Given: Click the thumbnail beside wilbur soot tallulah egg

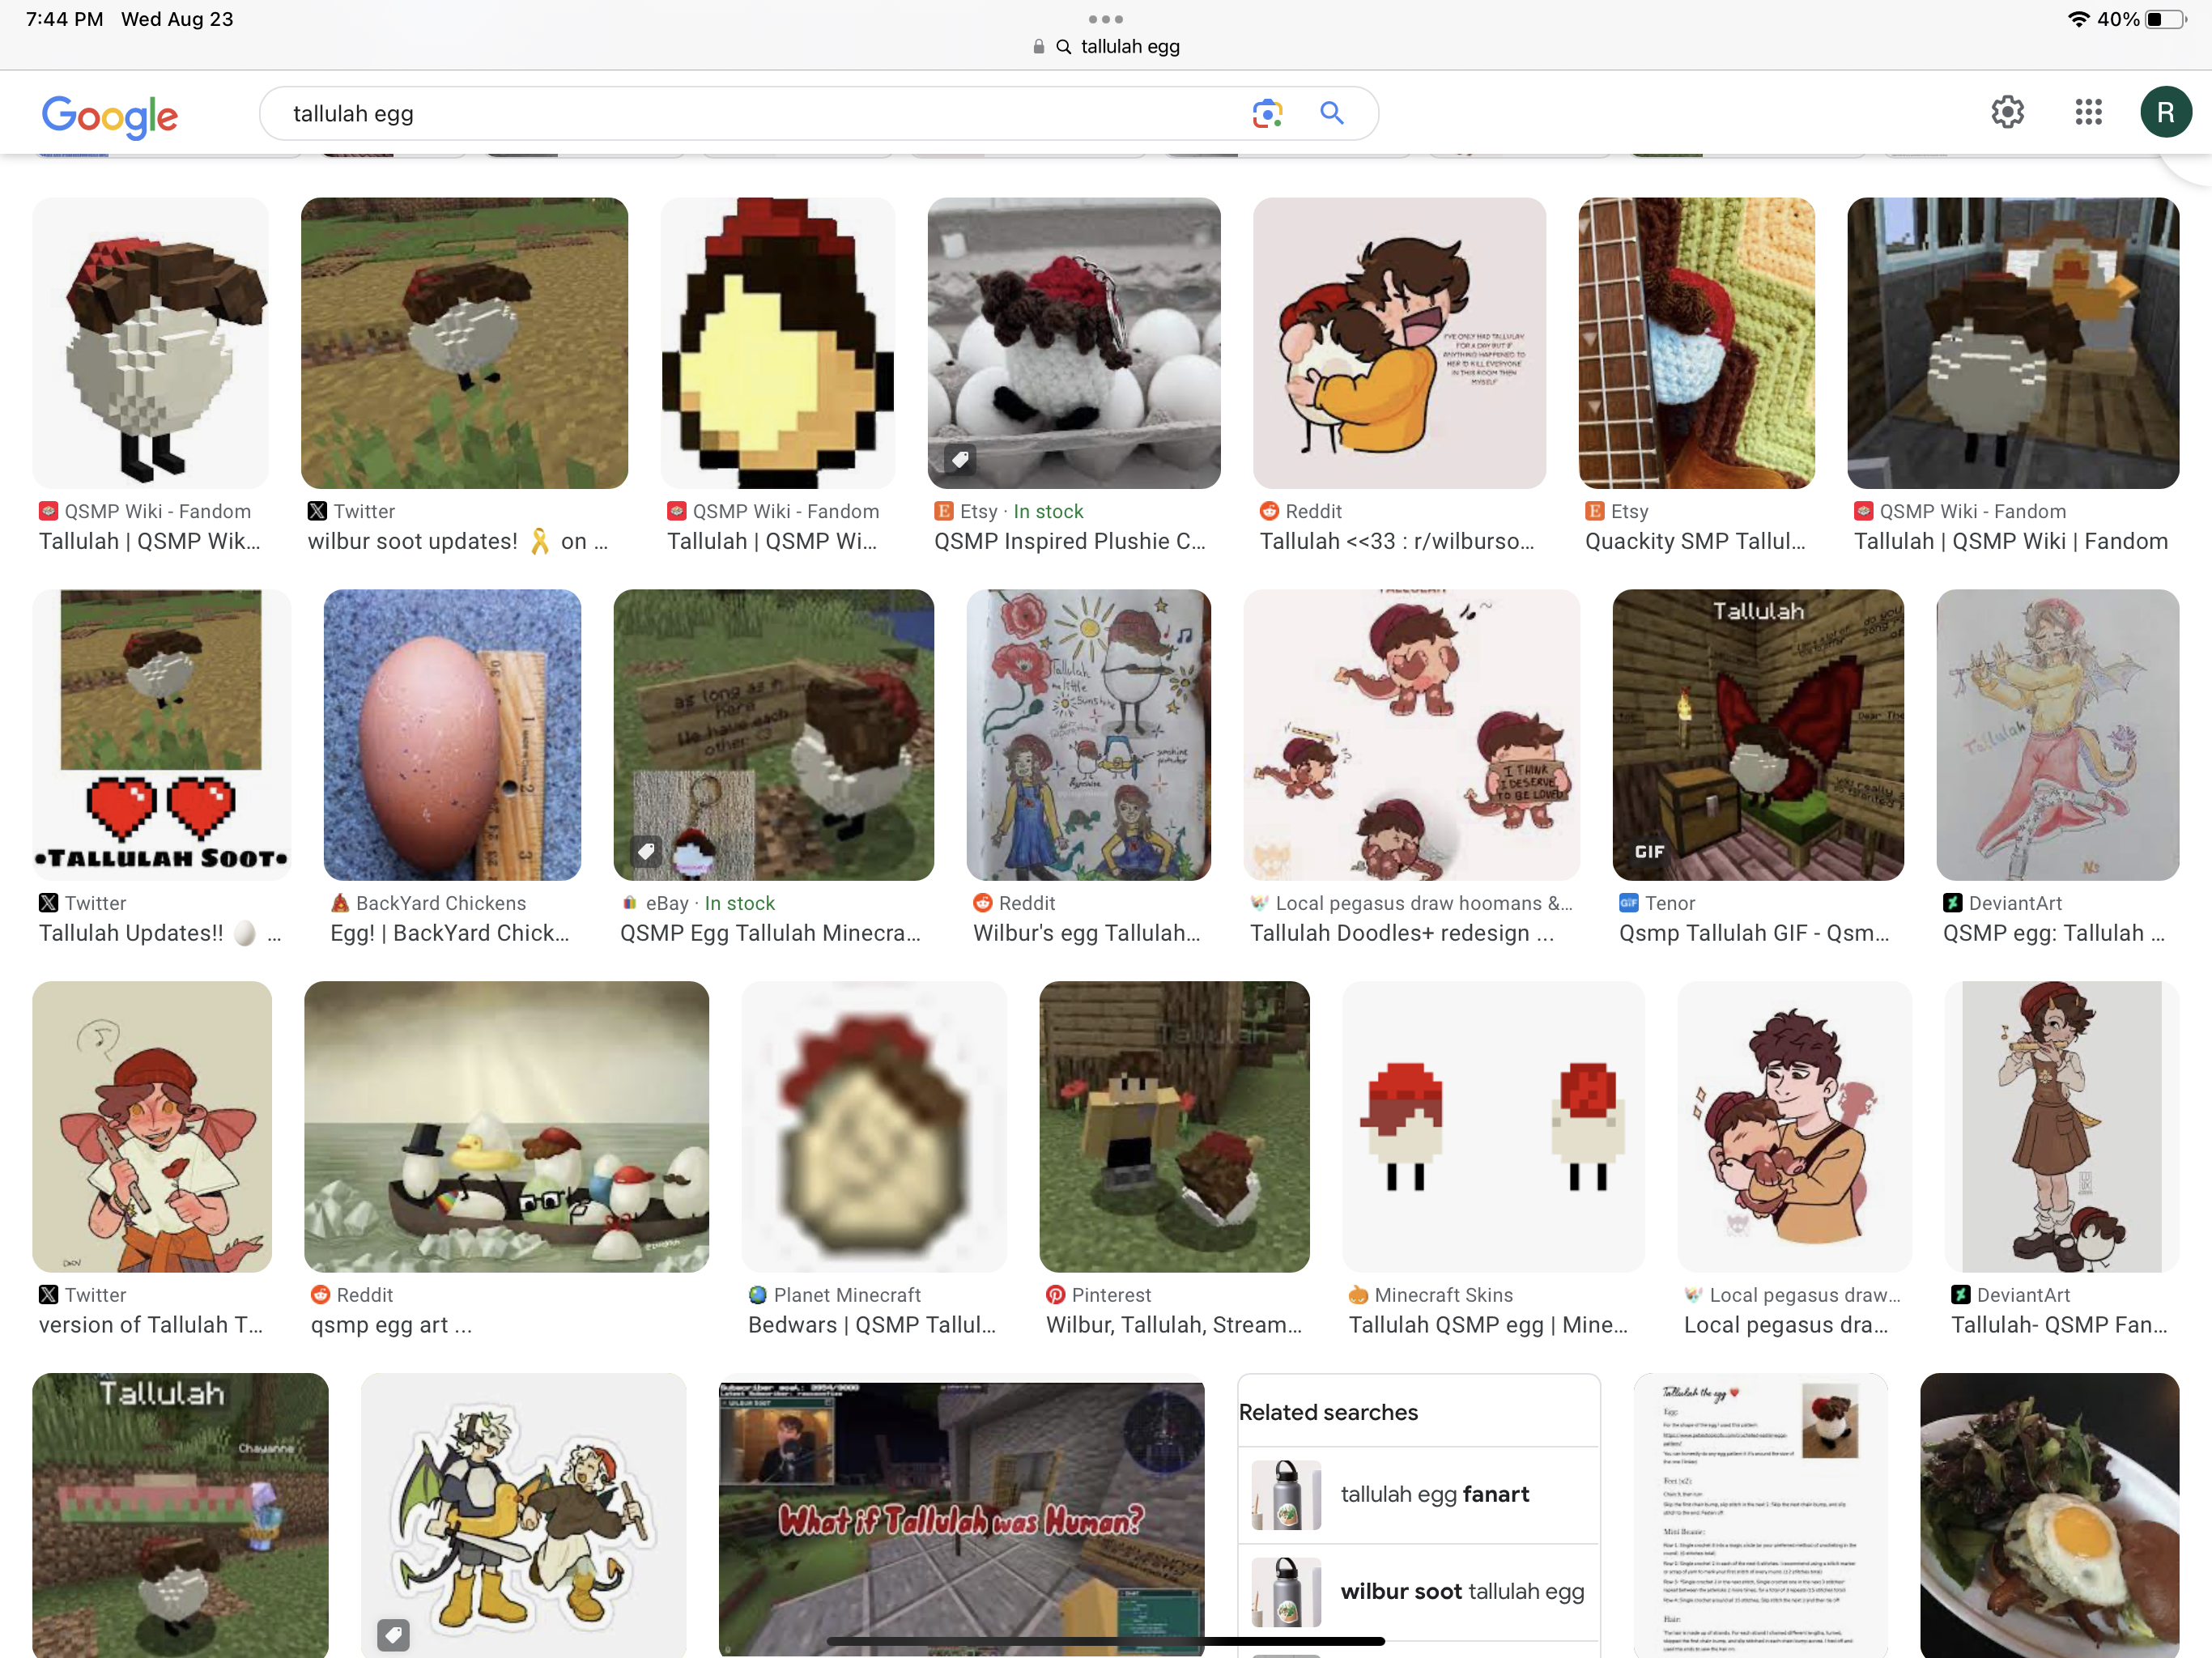Looking at the screenshot, I should click(1286, 1592).
